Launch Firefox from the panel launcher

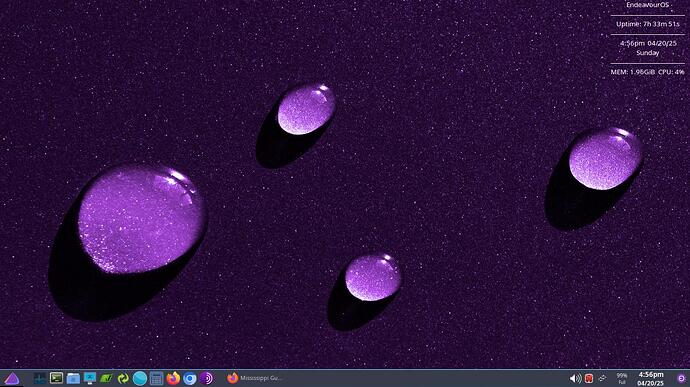[x=173, y=378]
